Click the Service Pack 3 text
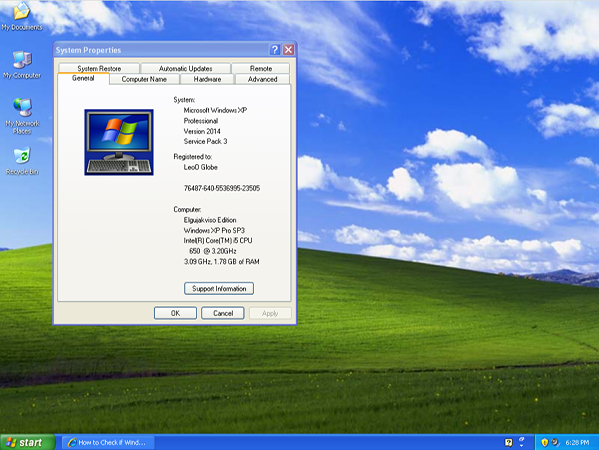The height and width of the screenshot is (450, 599). 206,141
